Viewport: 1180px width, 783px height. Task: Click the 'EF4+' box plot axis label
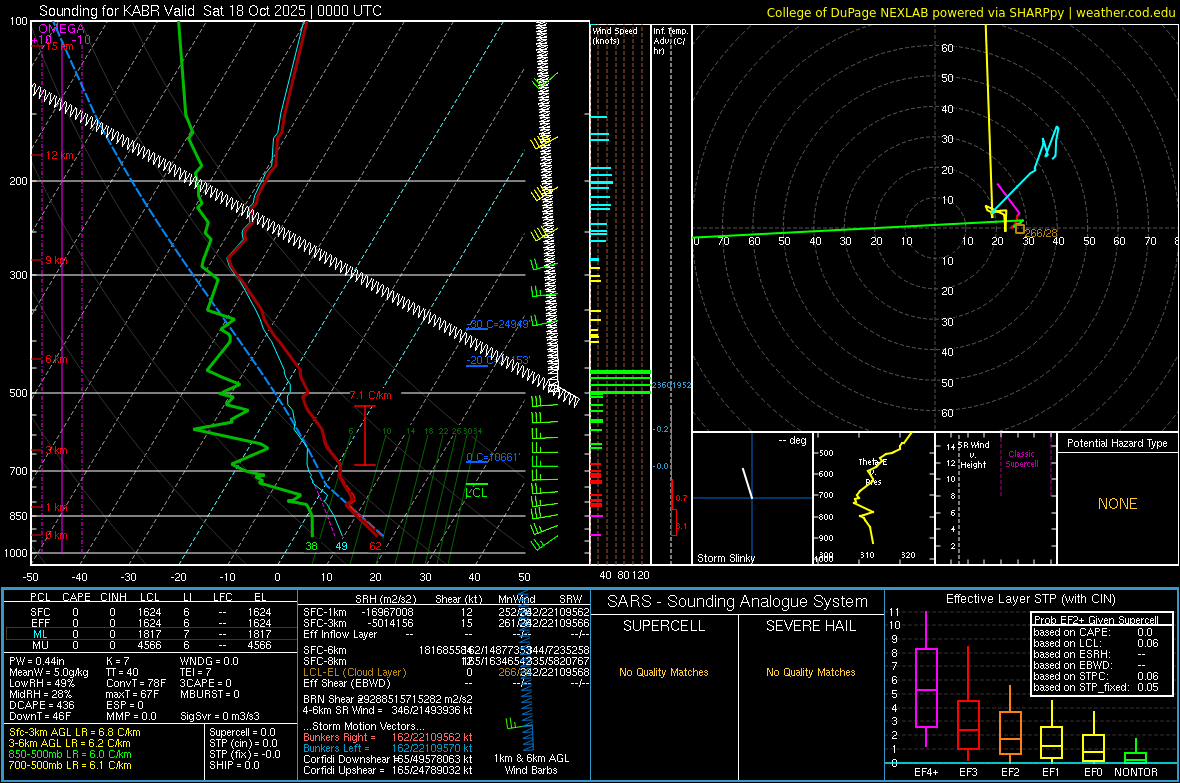point(926,772)
